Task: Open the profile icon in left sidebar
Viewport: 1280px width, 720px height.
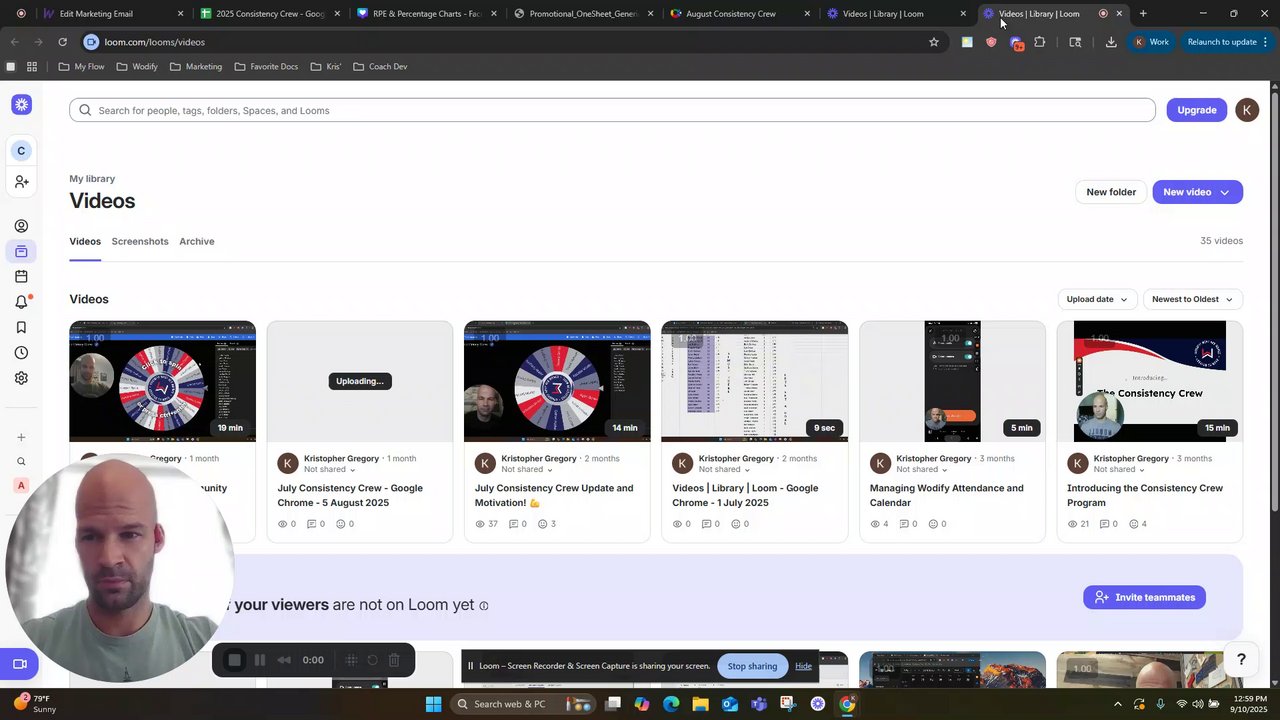Action: (x=21, y=226)
